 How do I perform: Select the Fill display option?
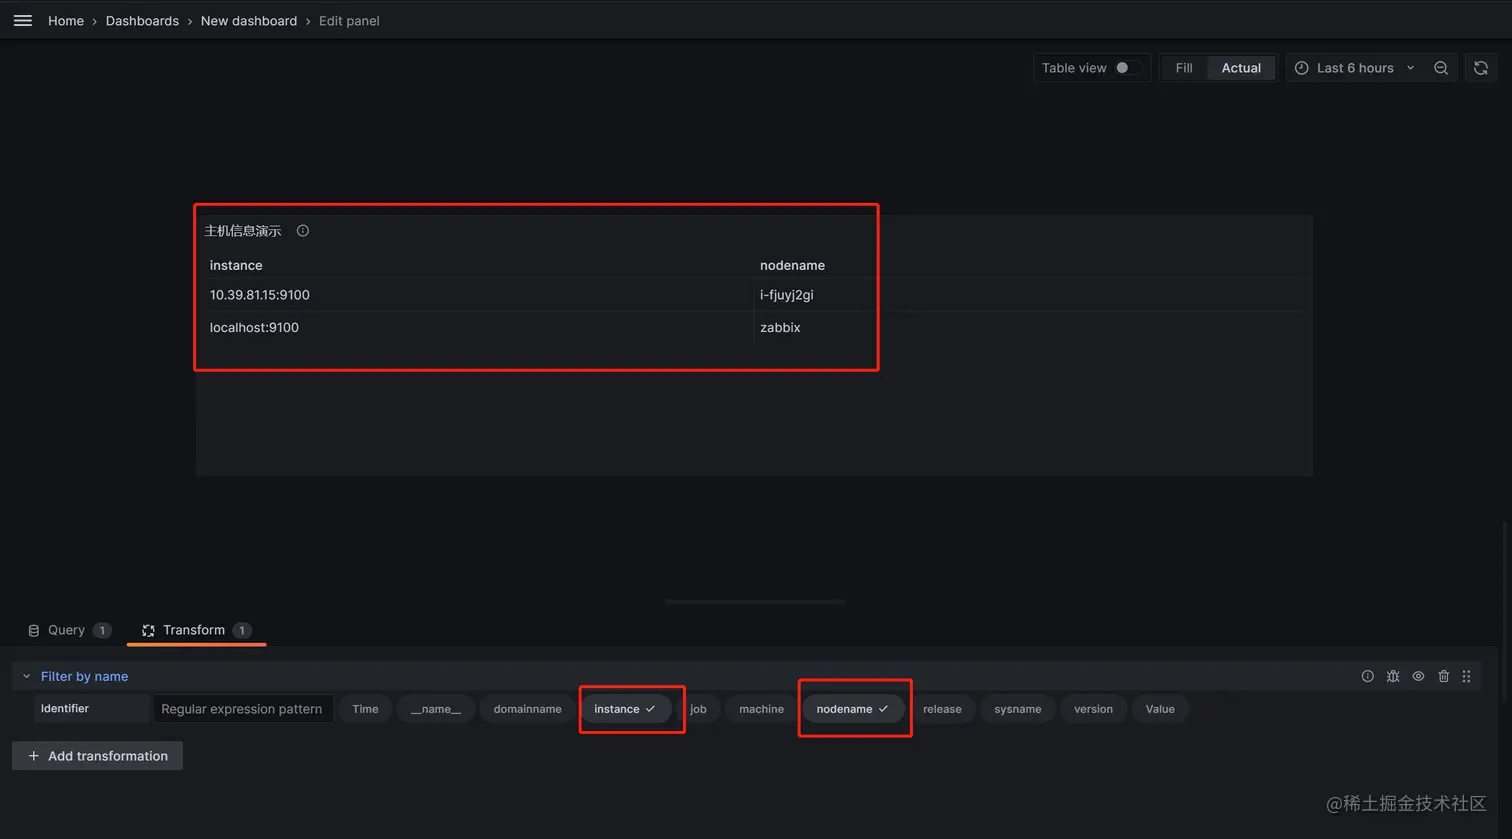click(1184, 68)
